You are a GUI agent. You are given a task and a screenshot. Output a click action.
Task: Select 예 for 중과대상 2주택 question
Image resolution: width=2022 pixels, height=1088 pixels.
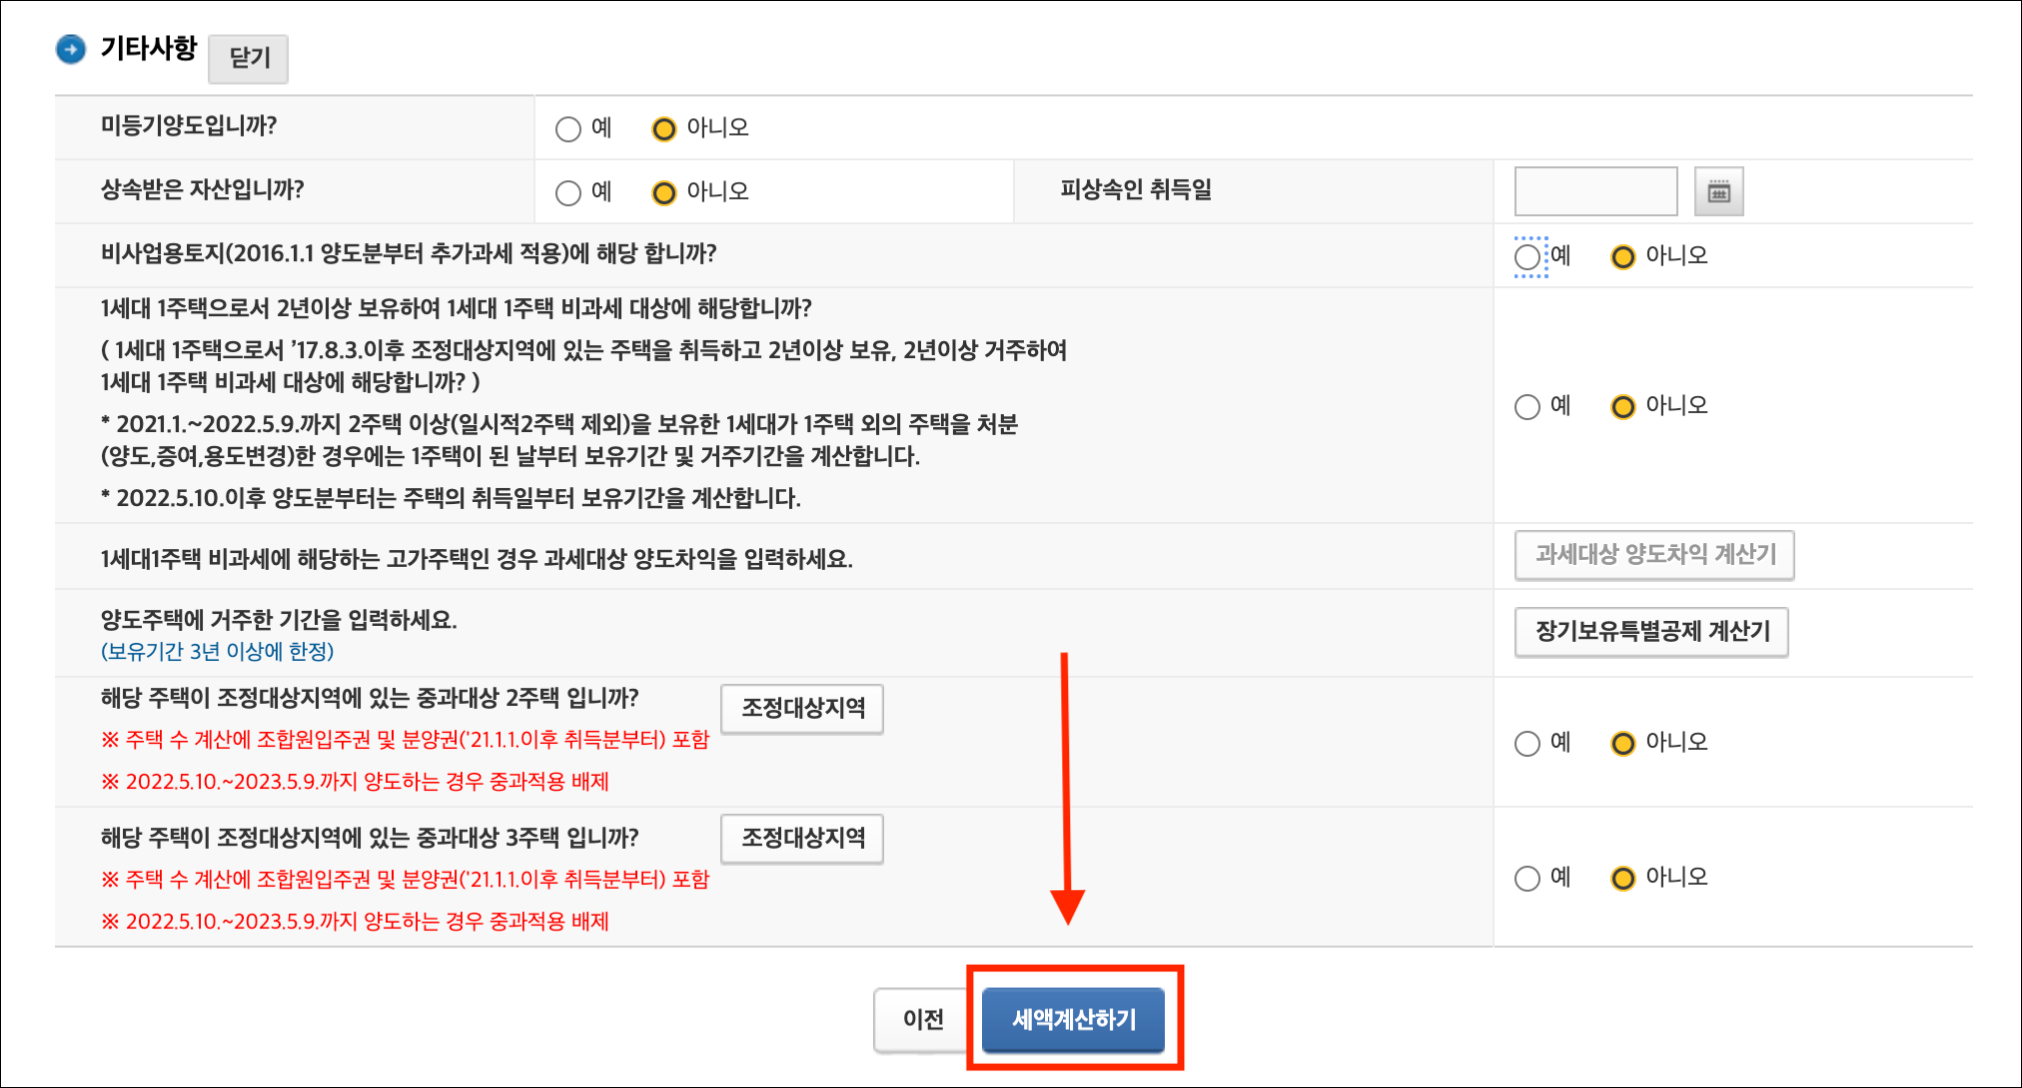pyautogui.click(x=1527, y=743)
